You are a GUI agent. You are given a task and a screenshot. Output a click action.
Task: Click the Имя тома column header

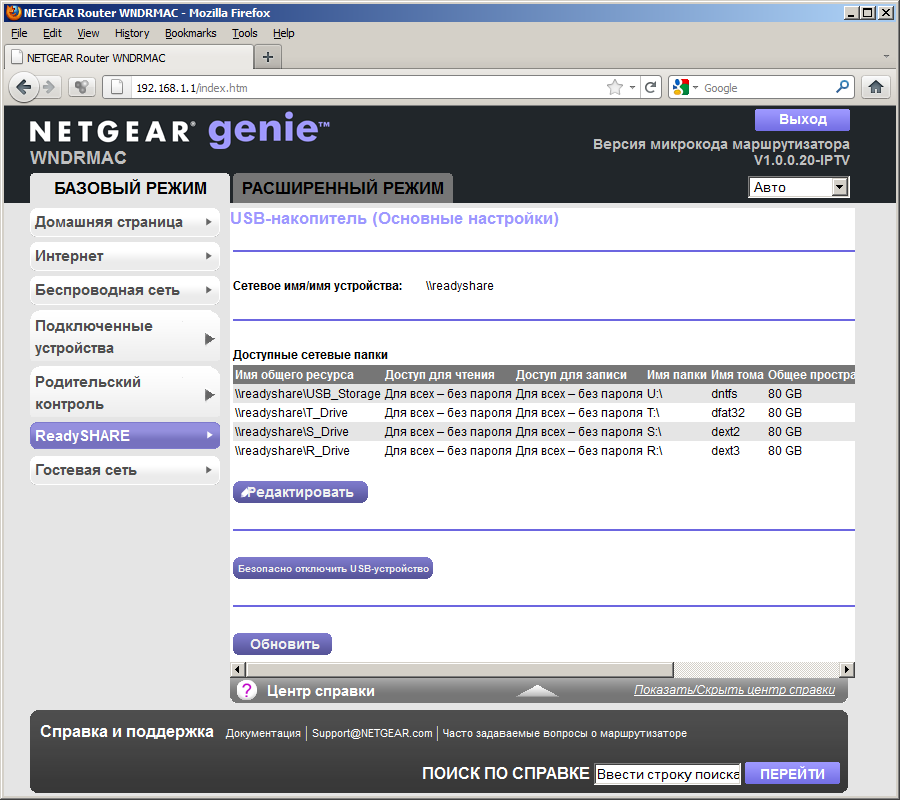pyautogui.click(x=737, y=375)
